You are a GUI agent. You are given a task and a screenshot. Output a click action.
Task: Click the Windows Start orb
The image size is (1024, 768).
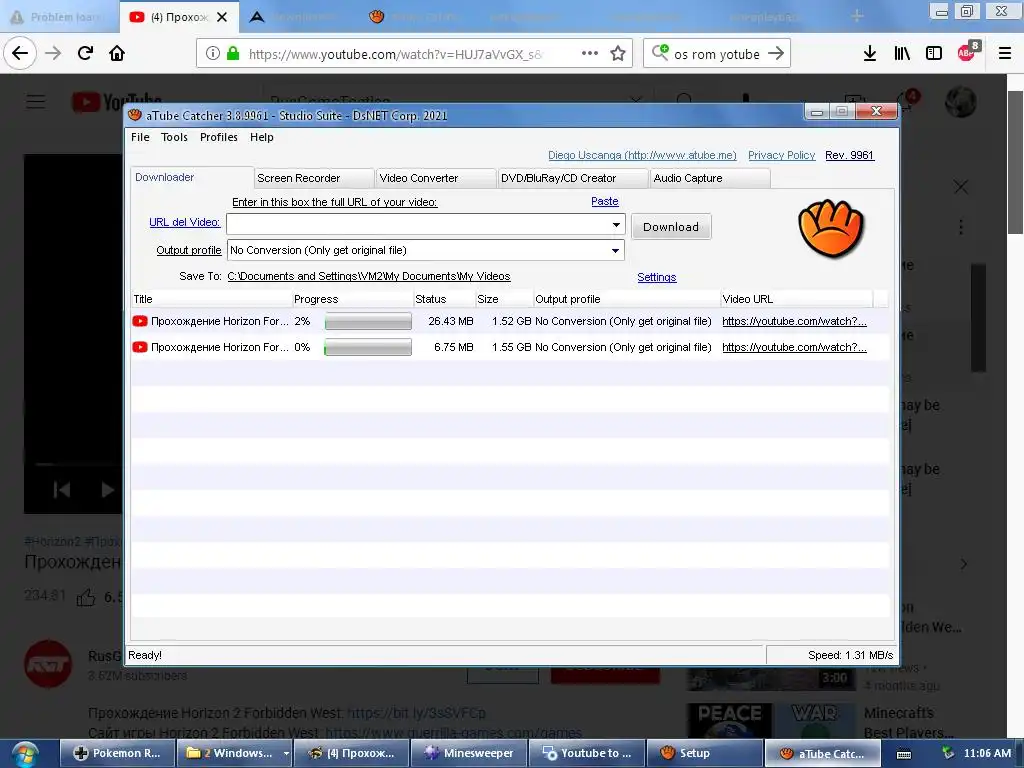[x=24, y=754]
